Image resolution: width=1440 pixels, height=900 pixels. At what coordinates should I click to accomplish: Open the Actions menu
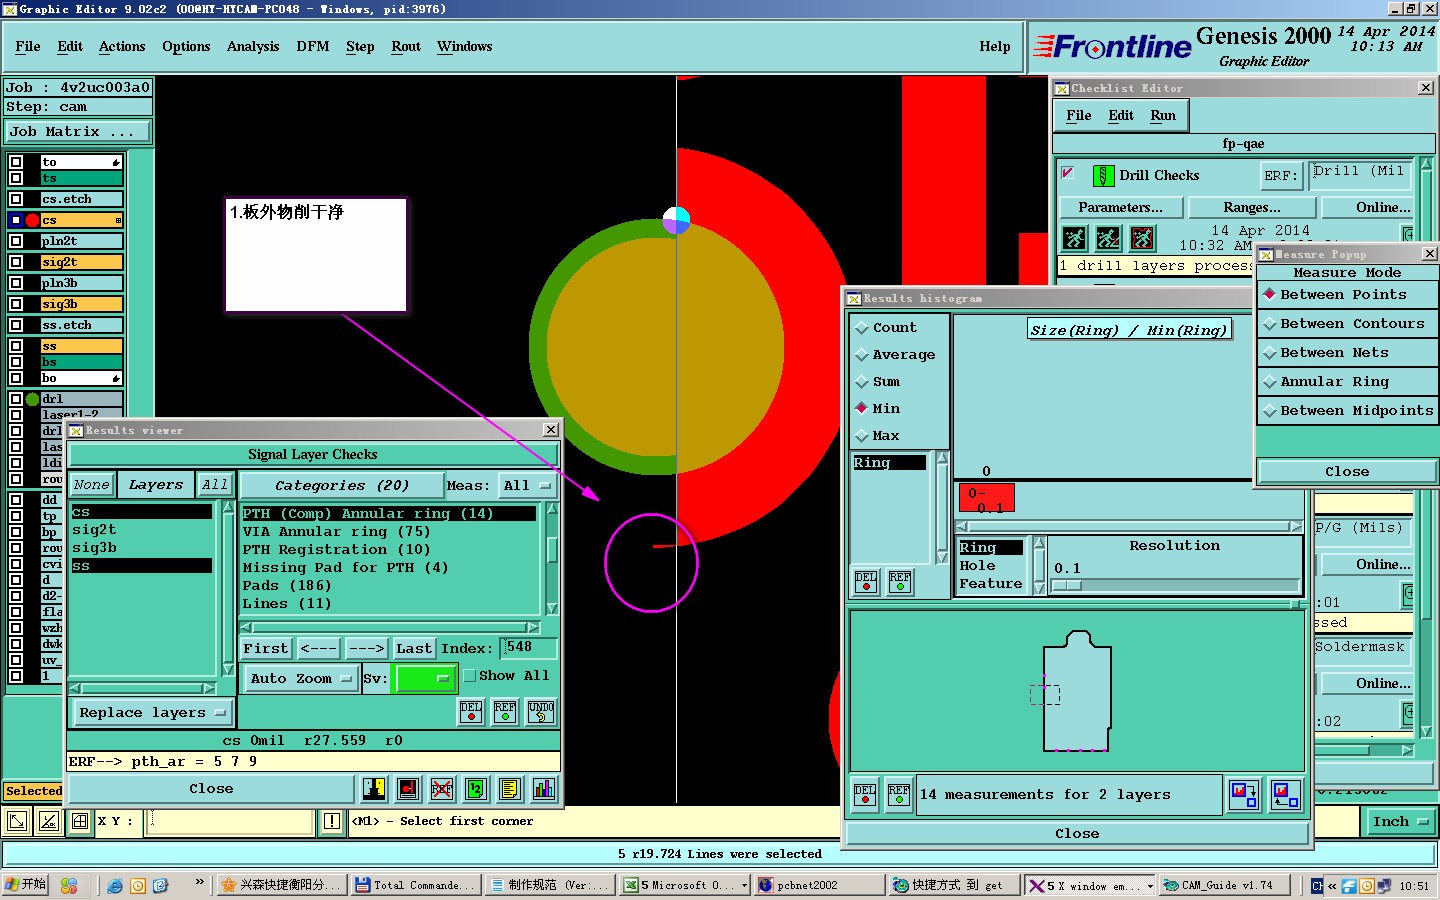pos(122,47)
